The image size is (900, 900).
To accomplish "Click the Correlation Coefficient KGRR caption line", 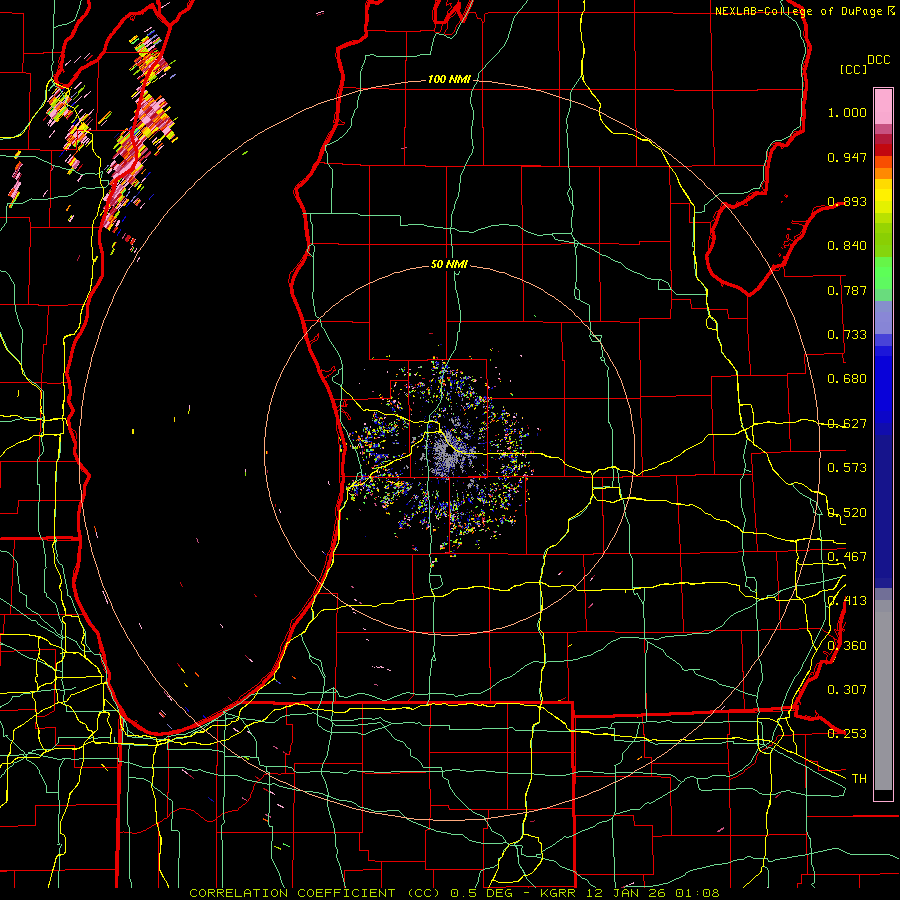I will point(454,893).
